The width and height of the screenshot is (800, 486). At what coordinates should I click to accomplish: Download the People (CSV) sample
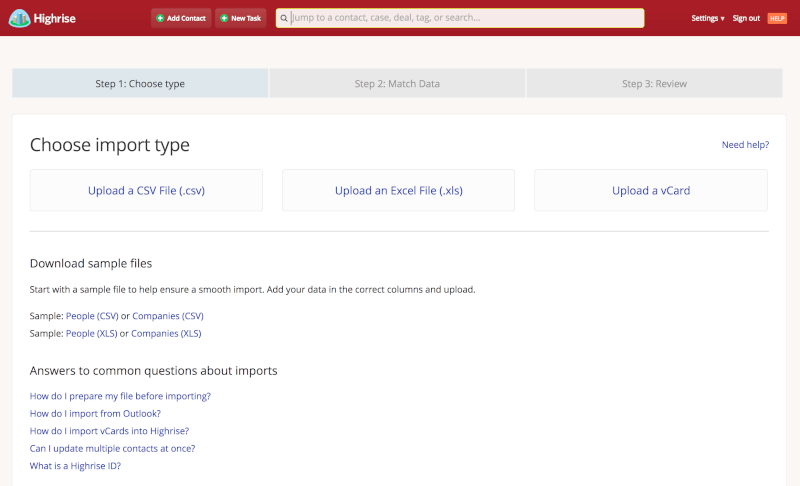coord(92,316)
